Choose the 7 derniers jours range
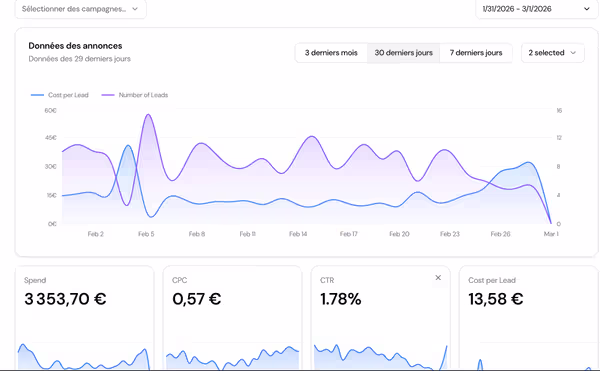The width and height of the screenshot is (600, 371). (x=476, y=53)
